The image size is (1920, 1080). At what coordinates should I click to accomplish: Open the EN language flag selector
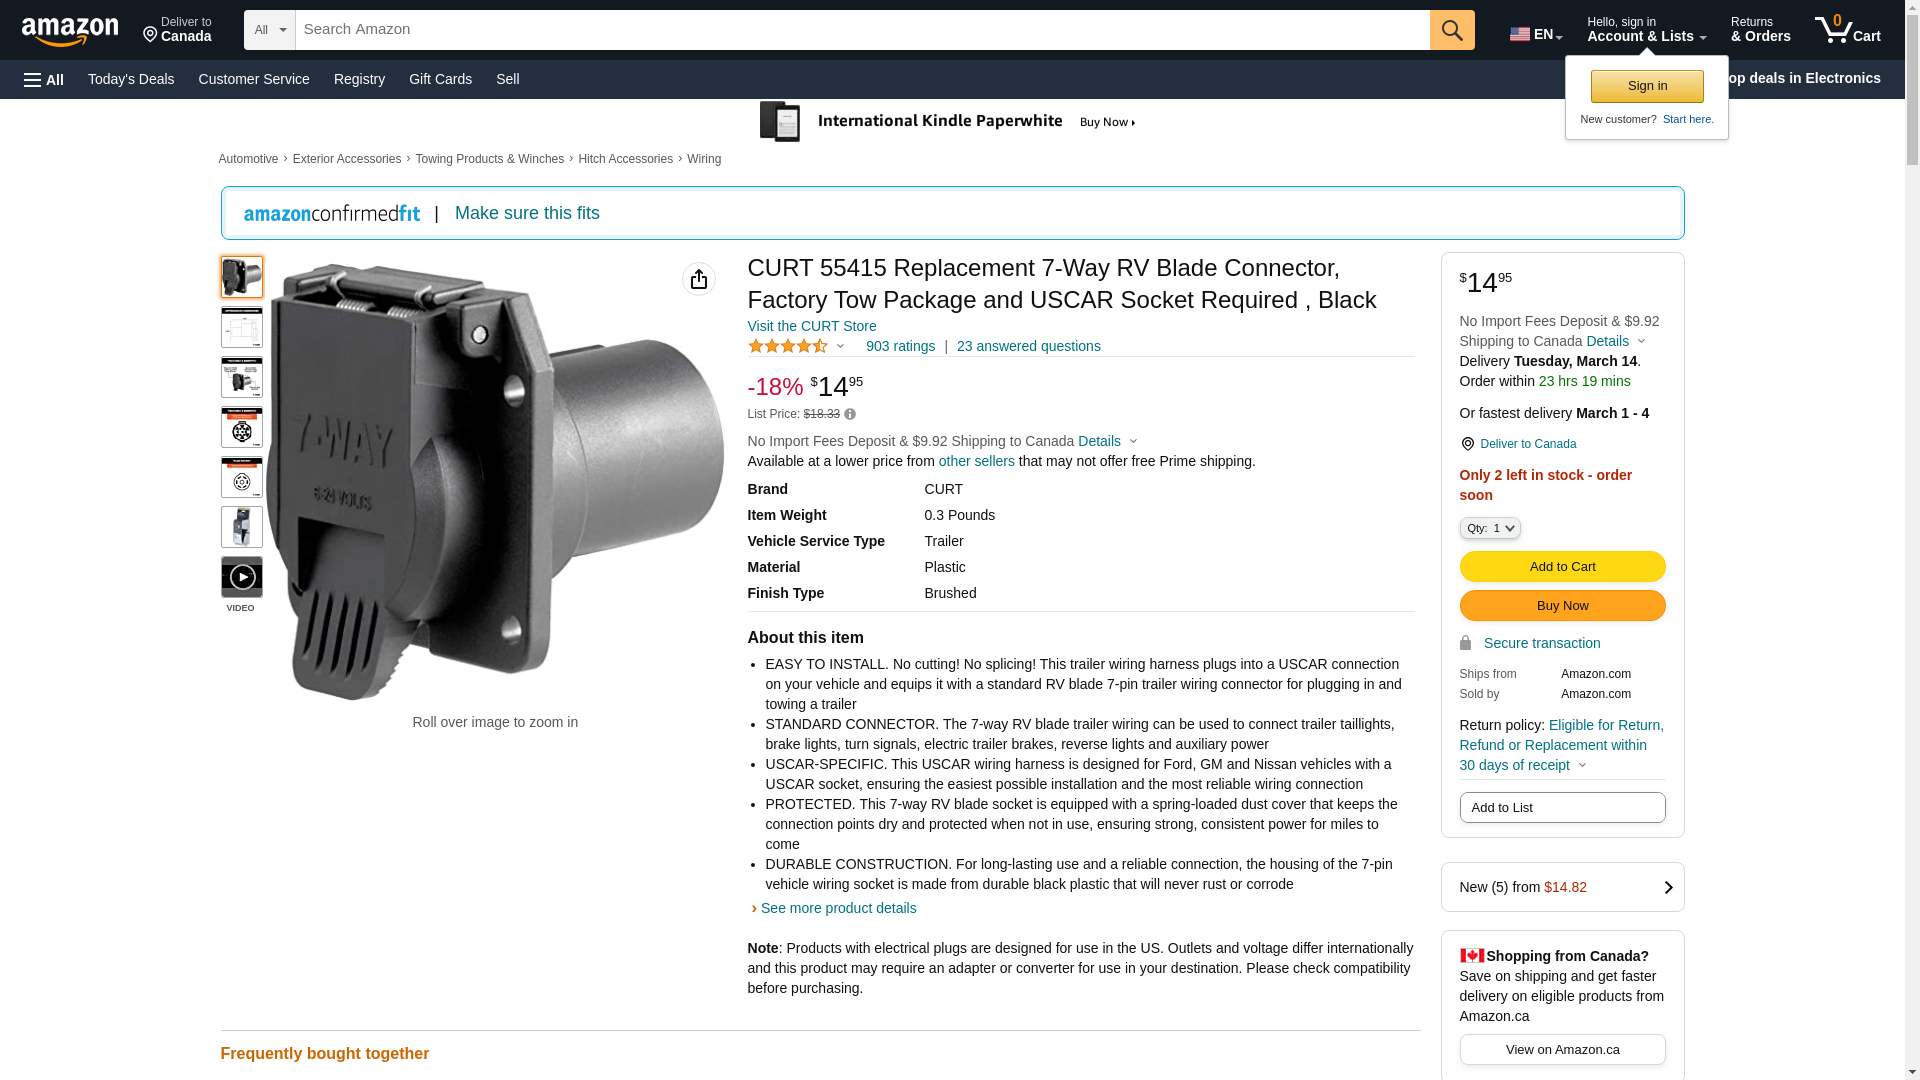coord(1535,34)
